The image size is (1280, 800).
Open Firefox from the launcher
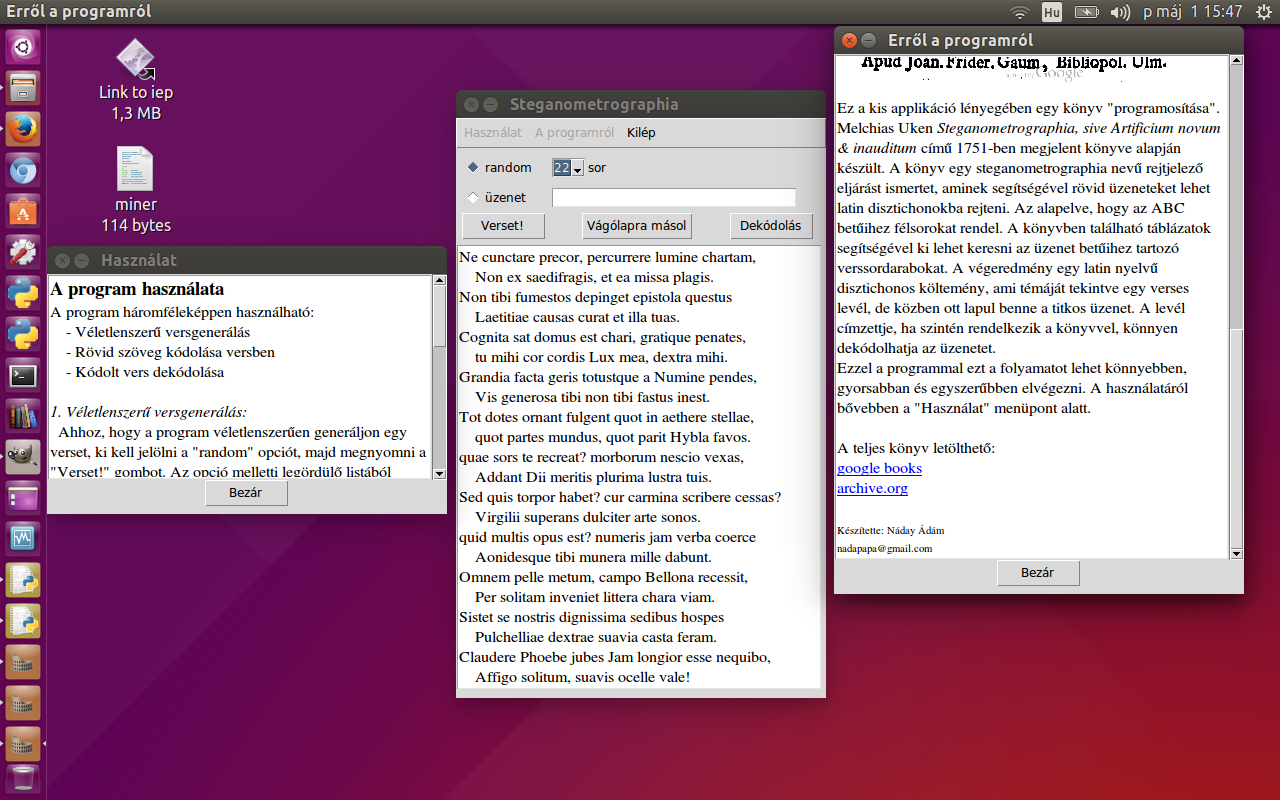(22, 129)
